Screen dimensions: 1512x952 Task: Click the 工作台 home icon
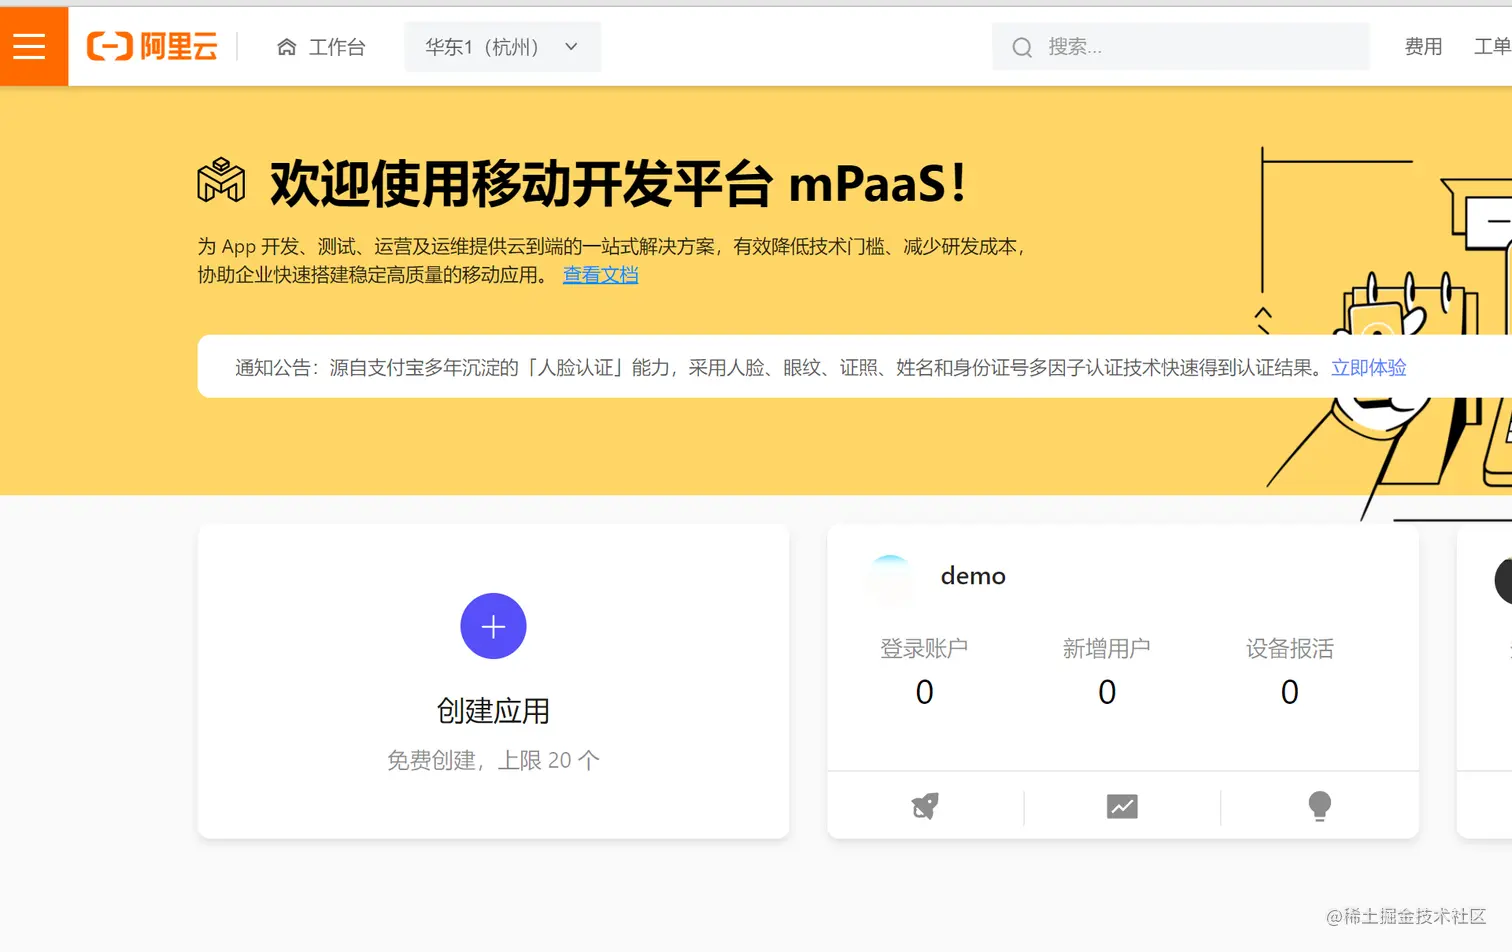click(287, 47)
